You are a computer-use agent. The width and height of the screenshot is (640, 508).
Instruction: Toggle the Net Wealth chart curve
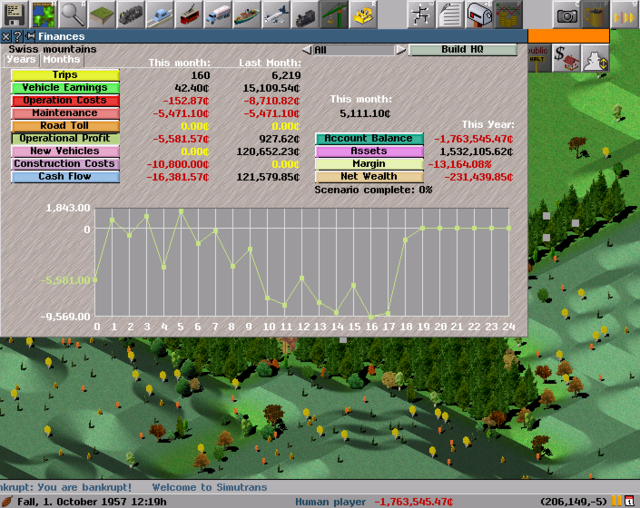[x=369, y=176]
